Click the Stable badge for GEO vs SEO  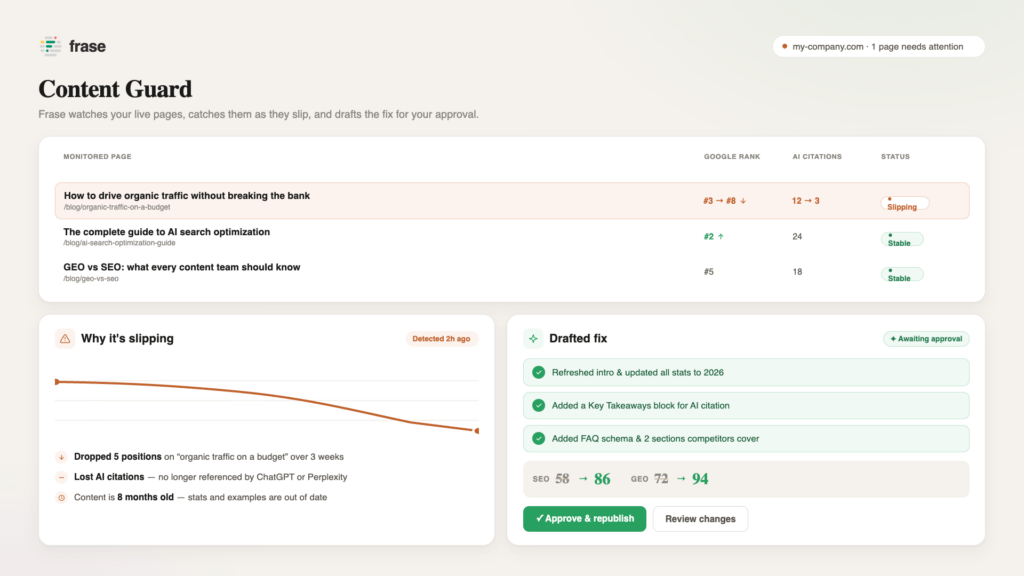click(902, 275)
